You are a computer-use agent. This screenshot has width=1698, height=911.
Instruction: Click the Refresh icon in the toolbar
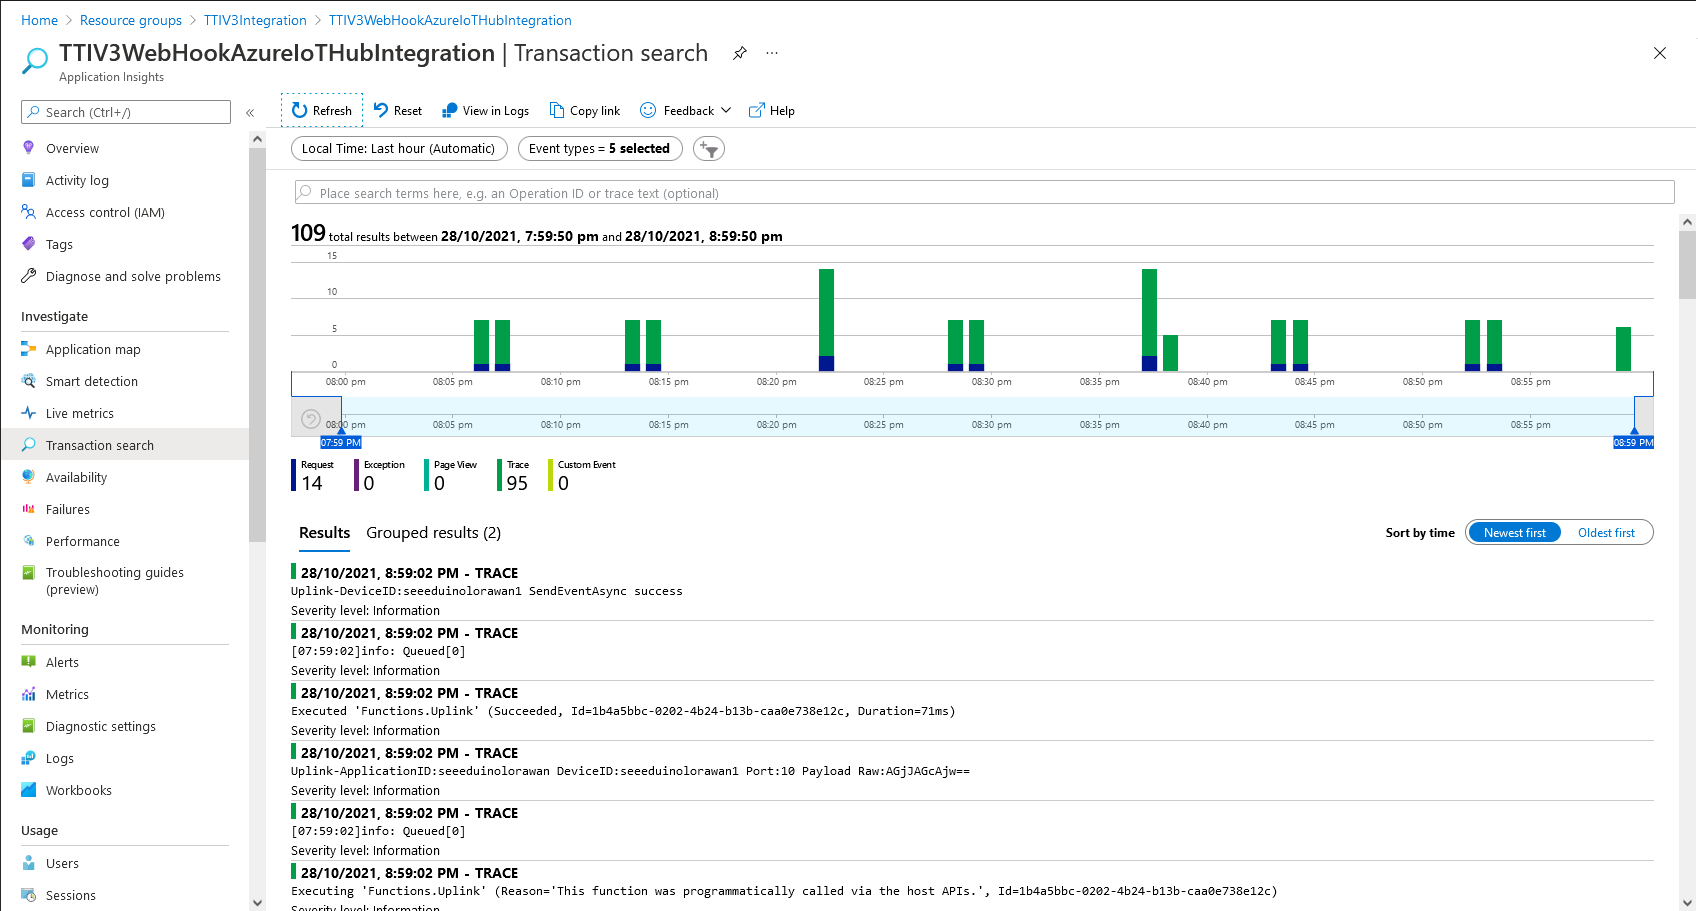299,111
